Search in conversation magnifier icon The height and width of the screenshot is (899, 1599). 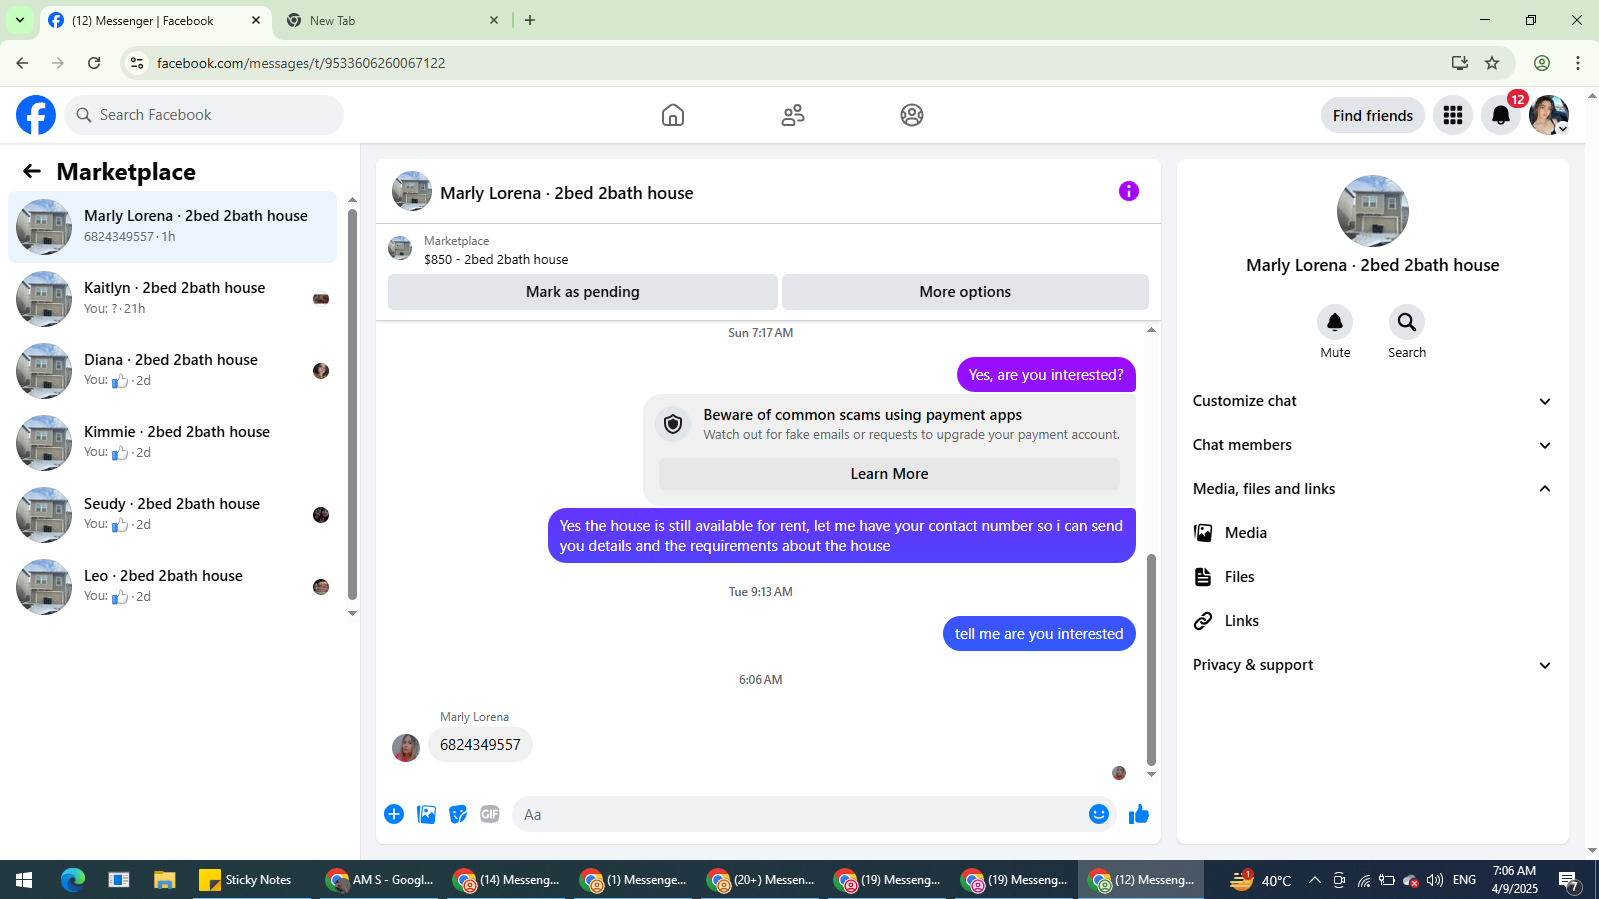coord(1407,322)
